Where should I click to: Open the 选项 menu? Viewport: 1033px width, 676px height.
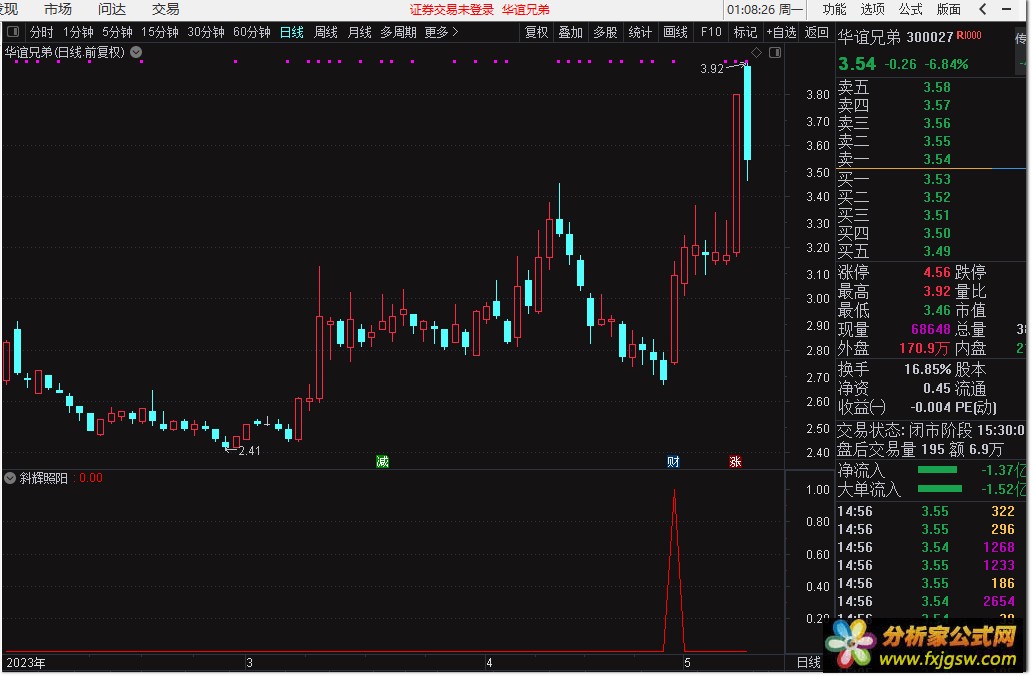coord(872,9)
